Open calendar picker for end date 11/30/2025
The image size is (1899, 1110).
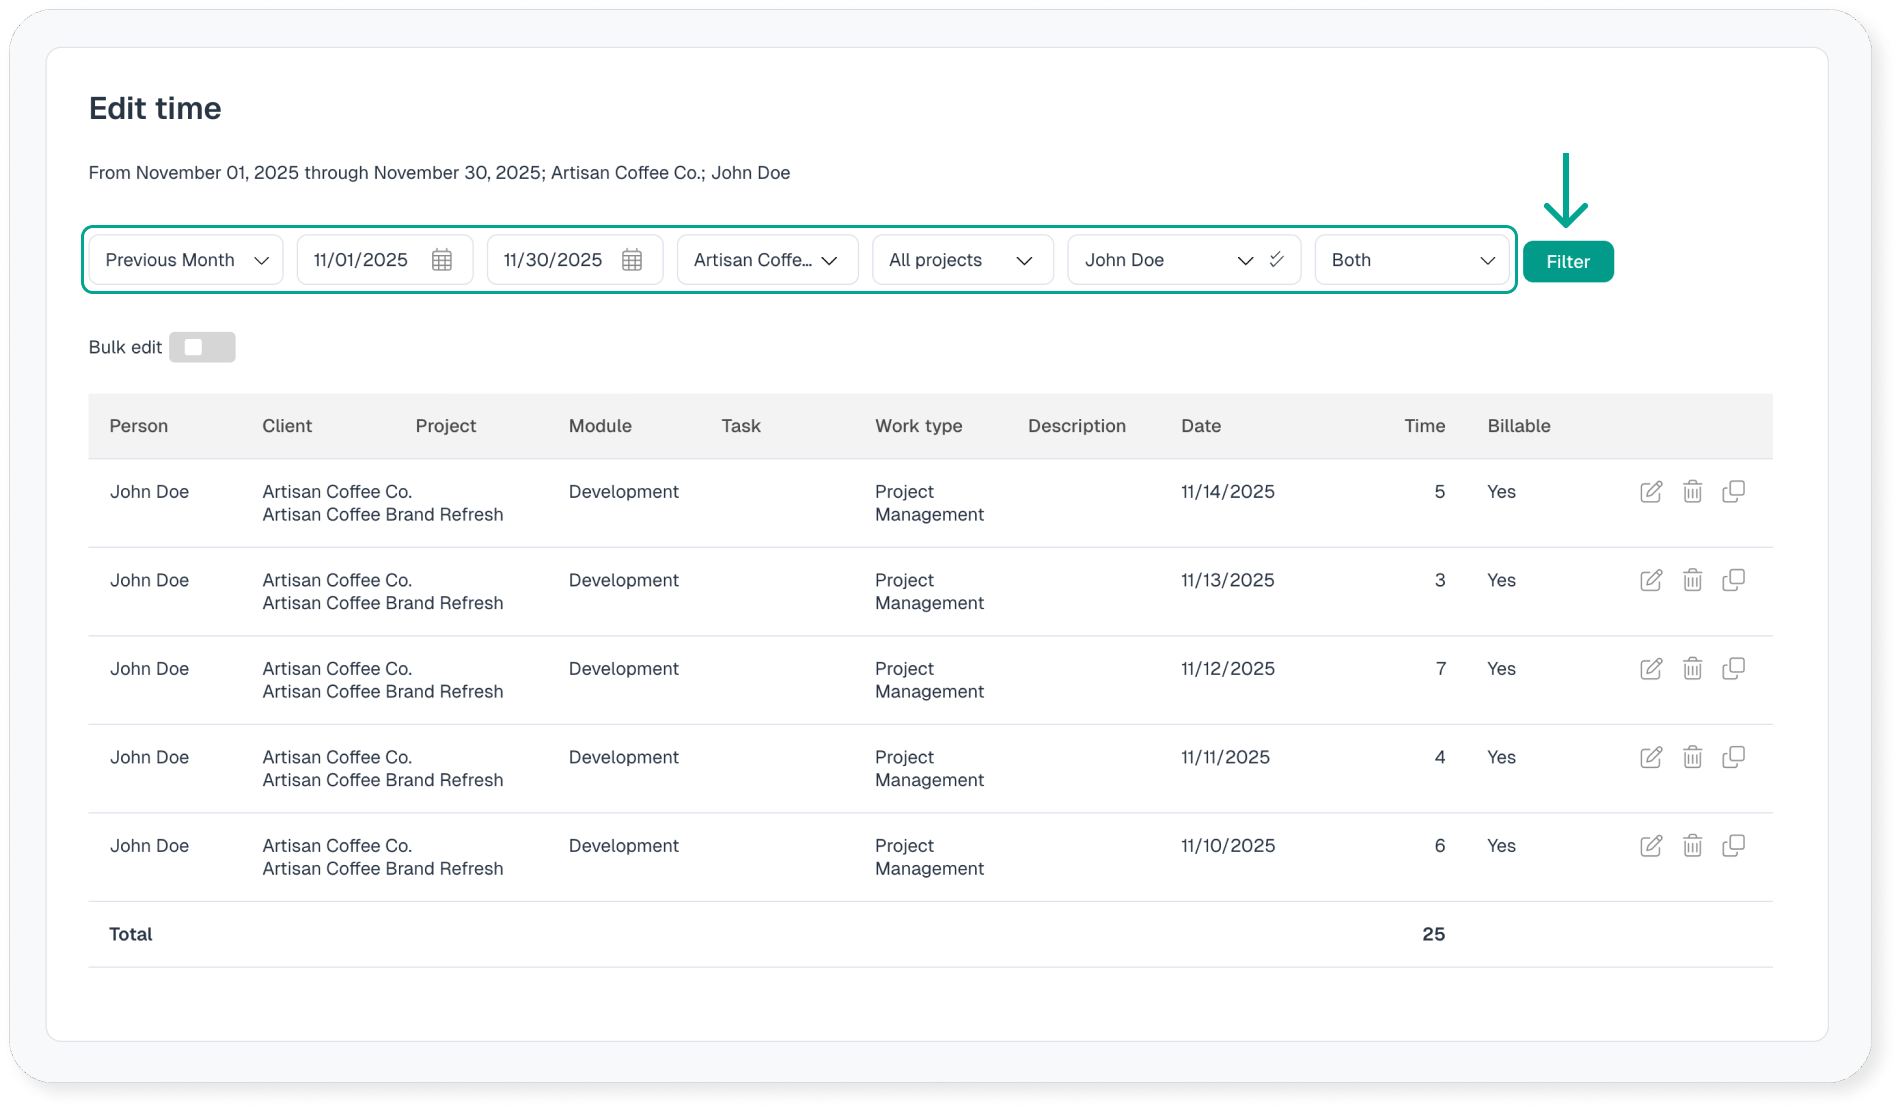632,260
